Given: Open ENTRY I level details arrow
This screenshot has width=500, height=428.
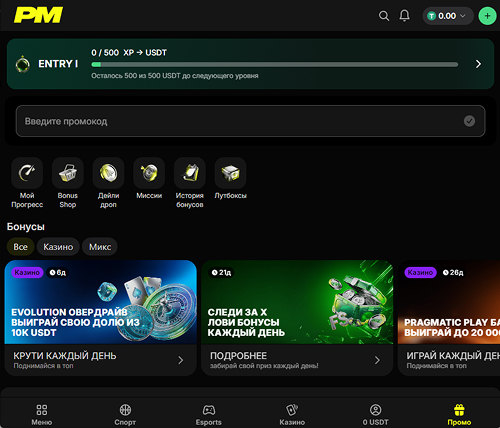Looking at the screenshot, I should (478, 64).
